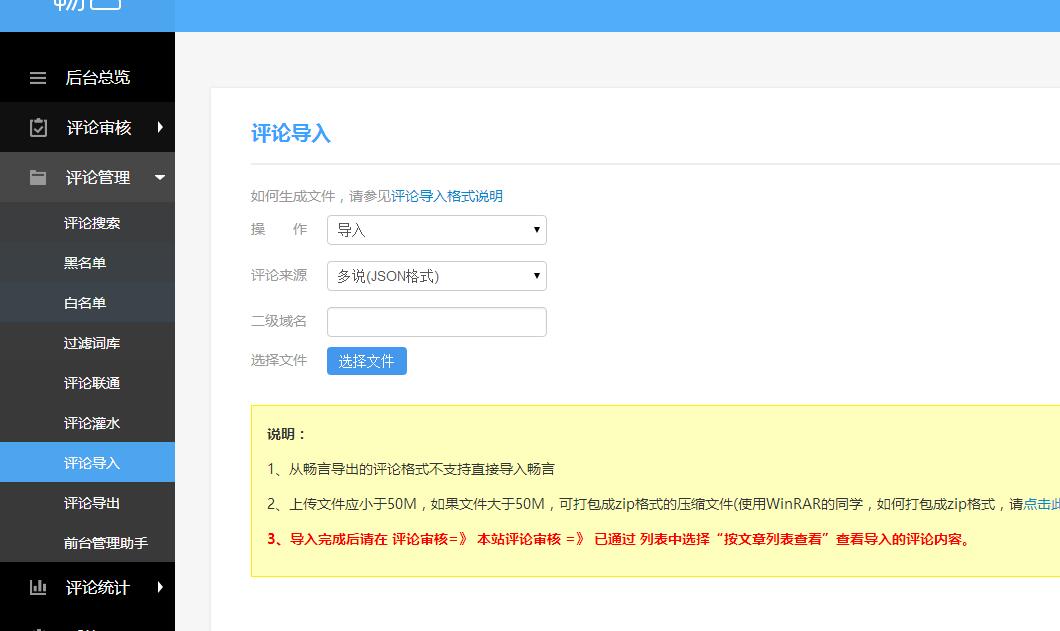
Task: Select 评论搜索 in the sidebar
Action: click(90, 222)
